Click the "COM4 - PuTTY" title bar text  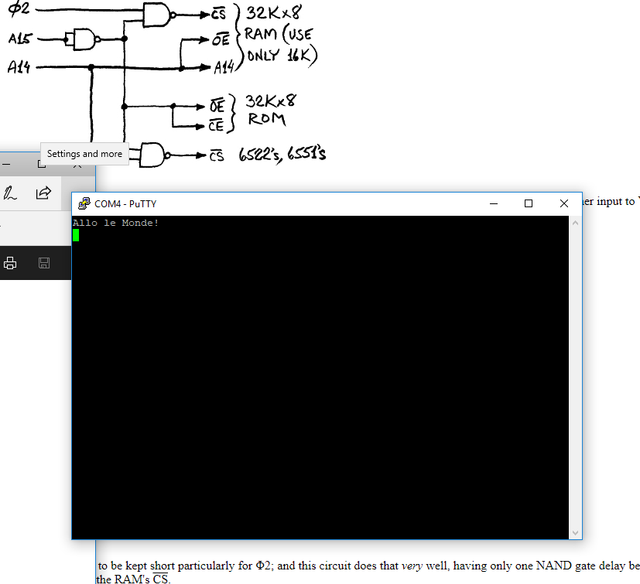point(128,203)
